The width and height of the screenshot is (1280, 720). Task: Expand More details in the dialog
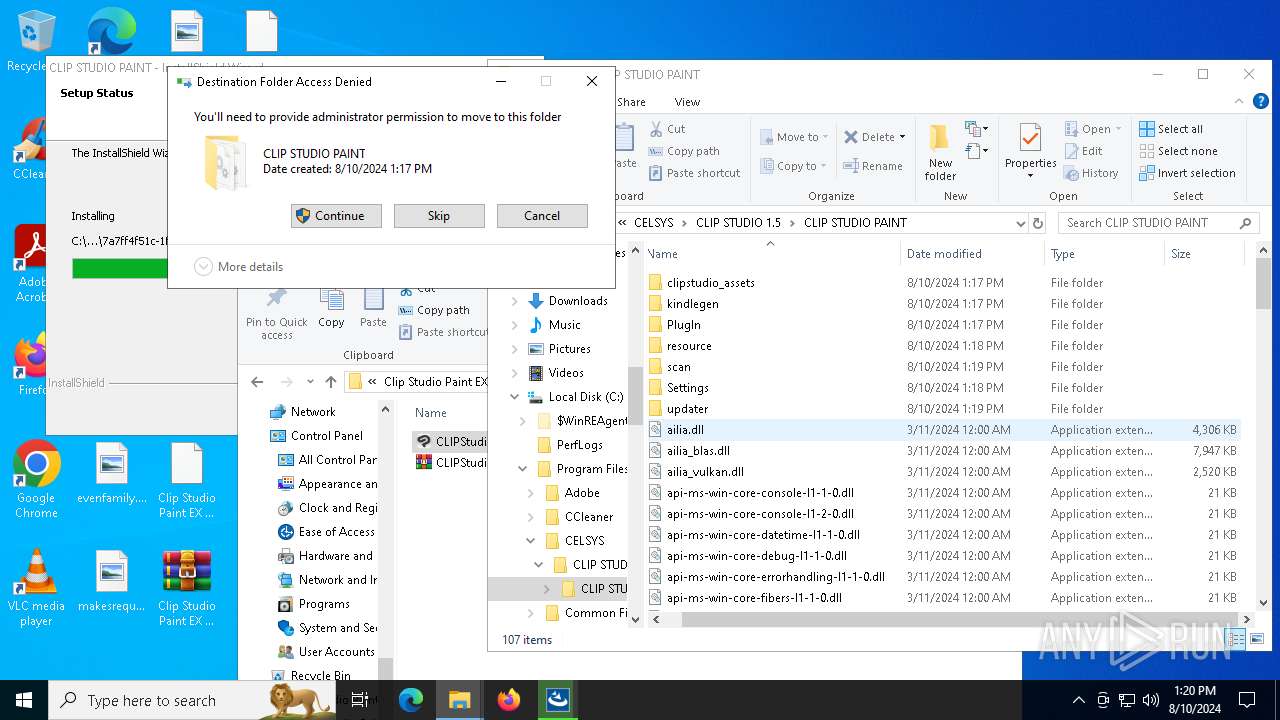point(239,267)
